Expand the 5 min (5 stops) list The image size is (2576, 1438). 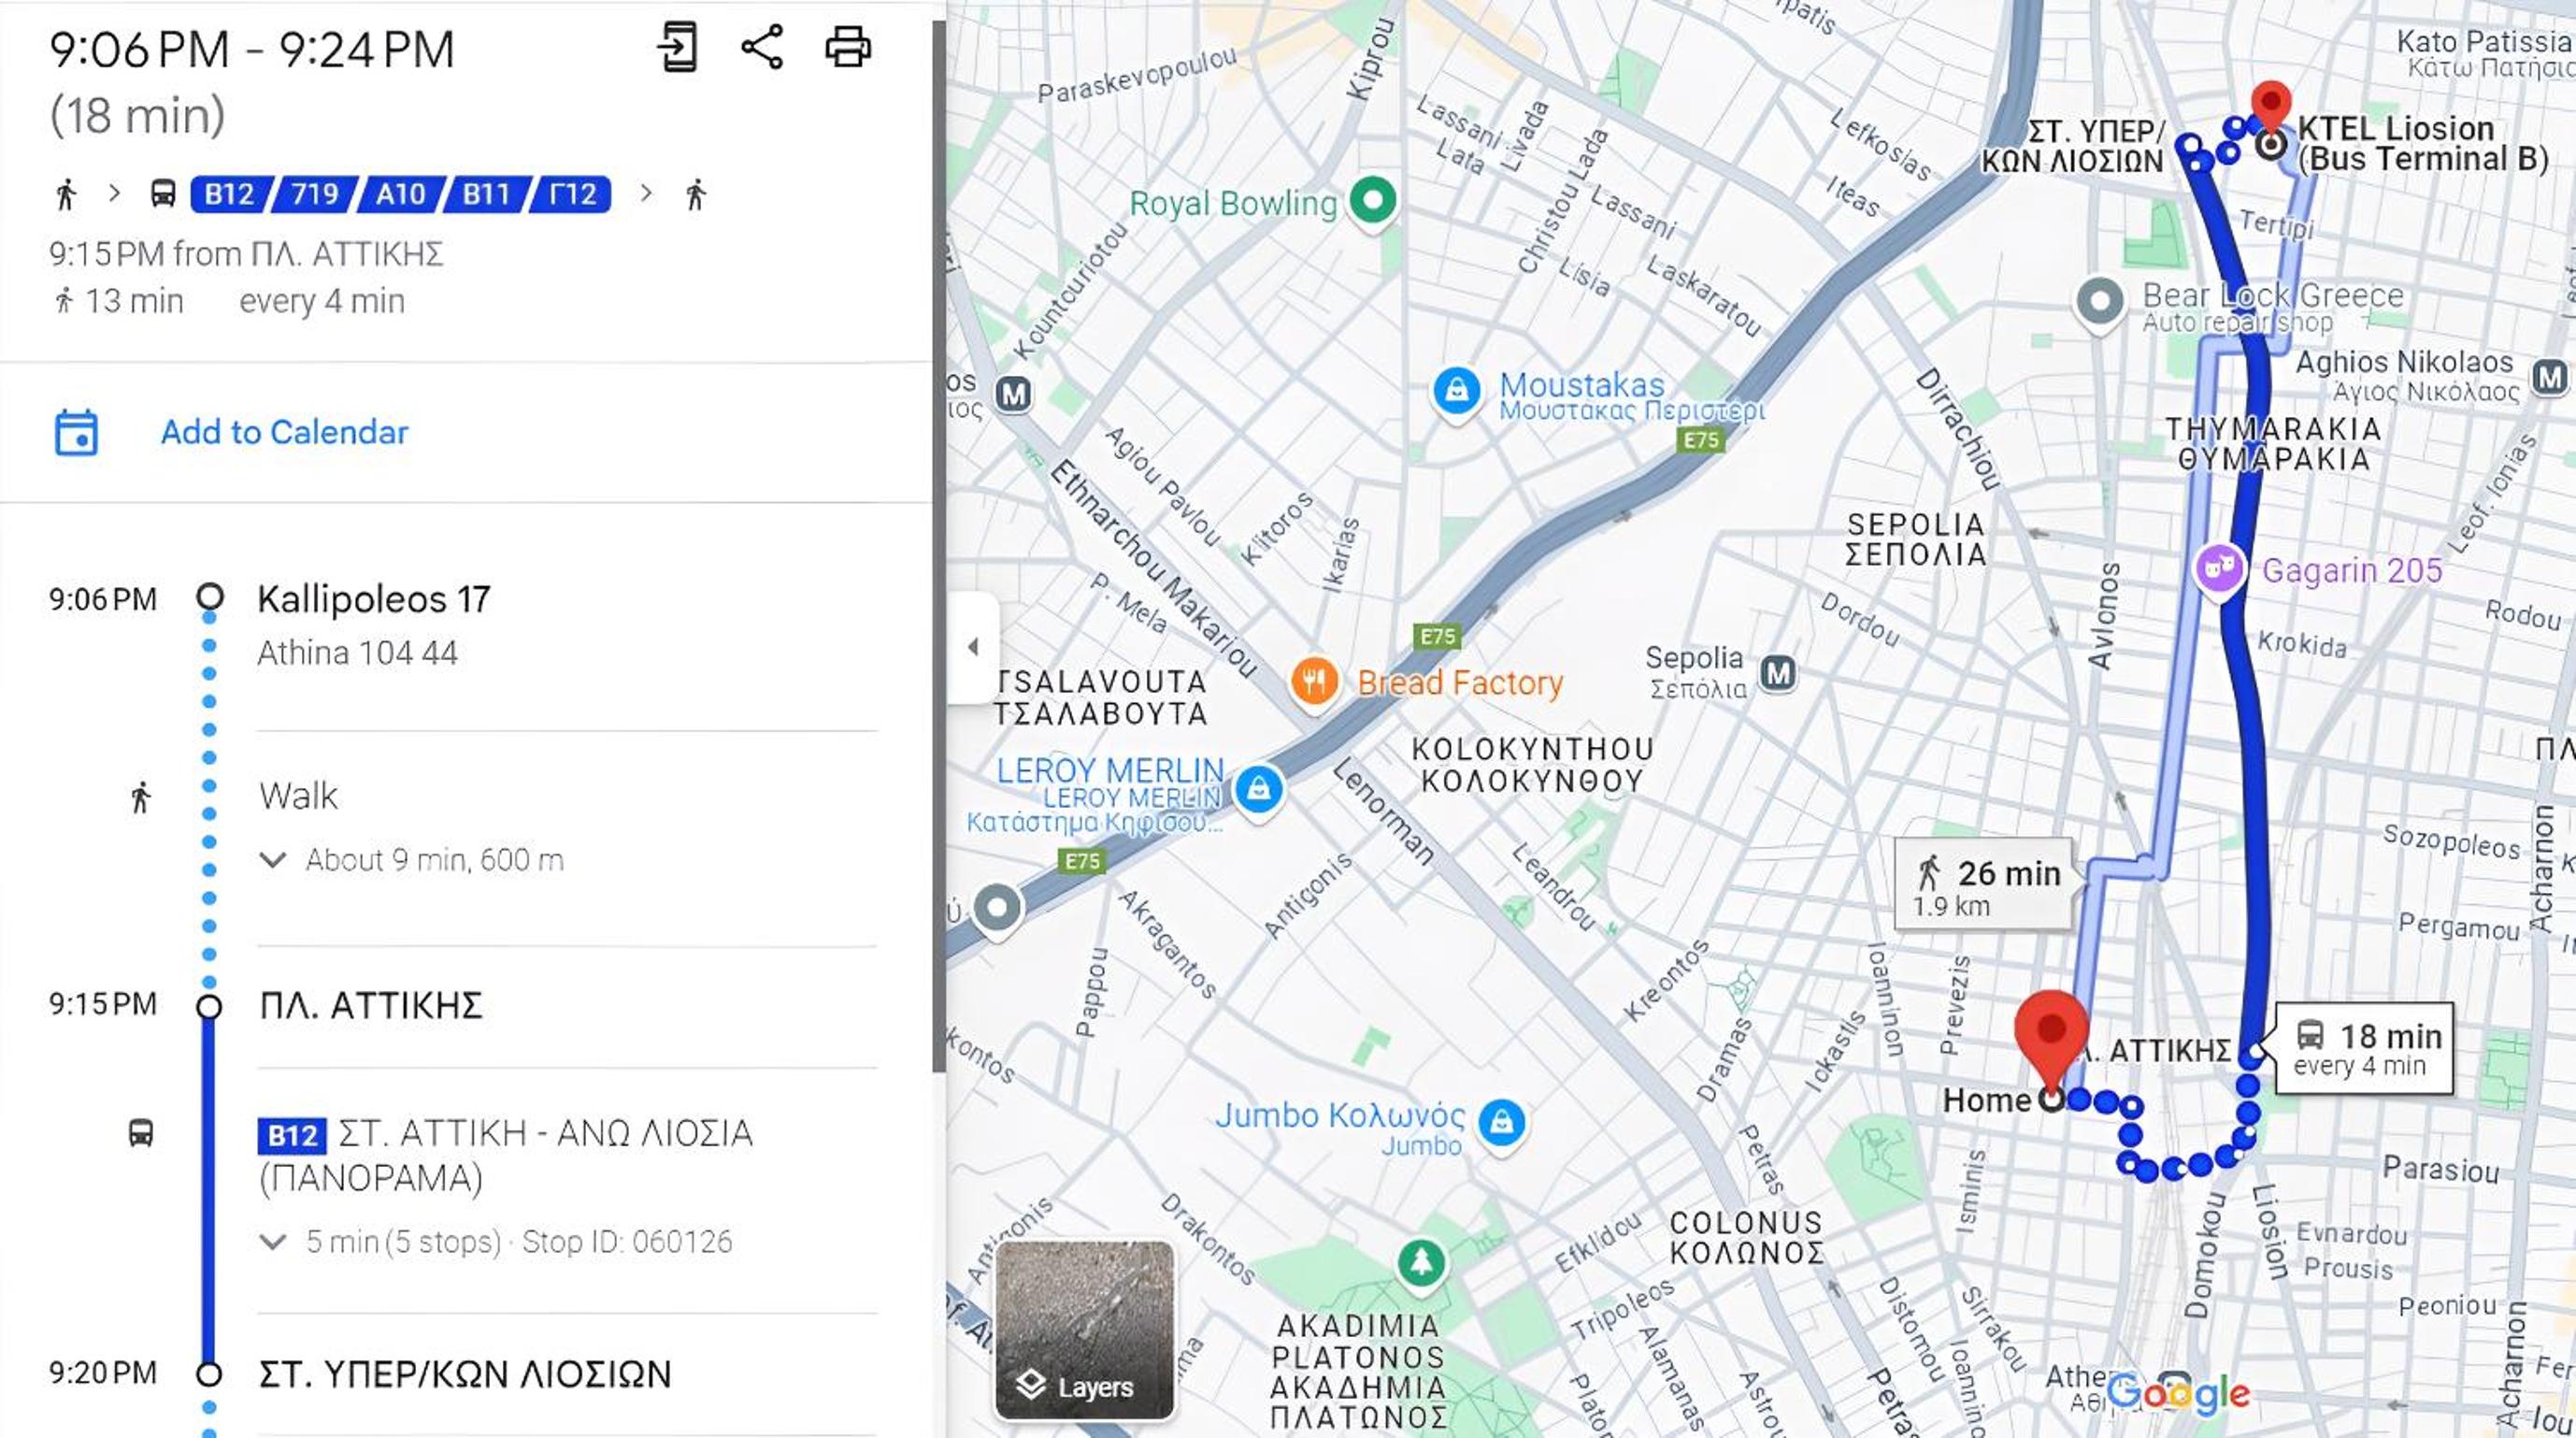496,1242
